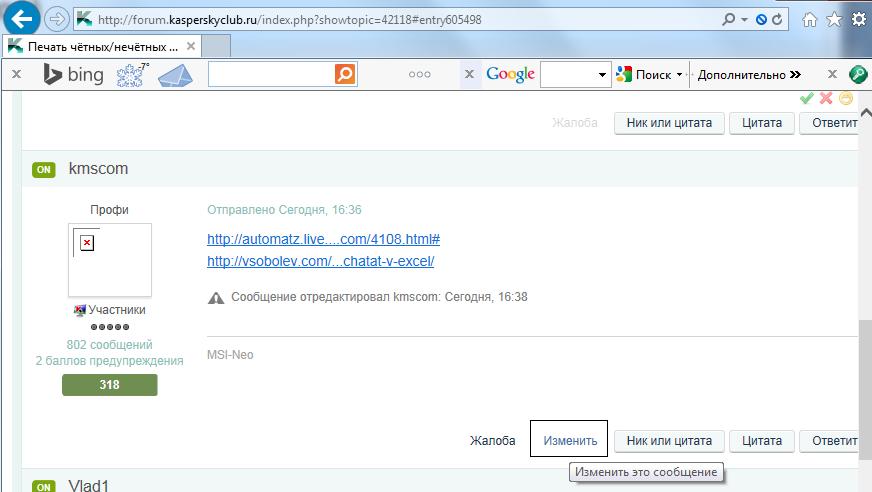Open the Vlad1 username profile
The height and width of the screenshot is (492, 872).
[x=89, y=485]
